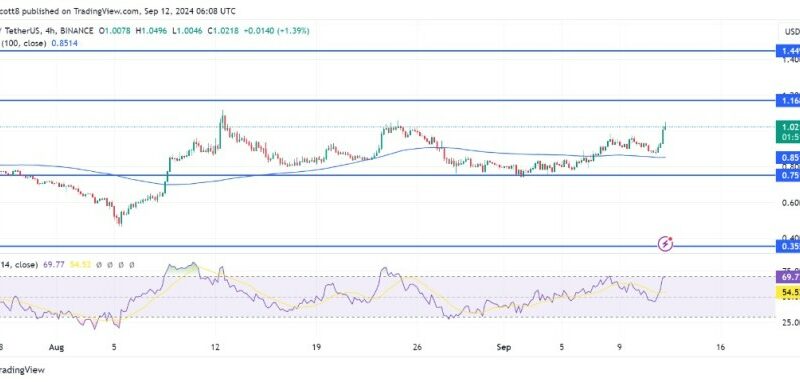Click the 0.75 support line price label
The image size is (800, 382).
(787, 175)
